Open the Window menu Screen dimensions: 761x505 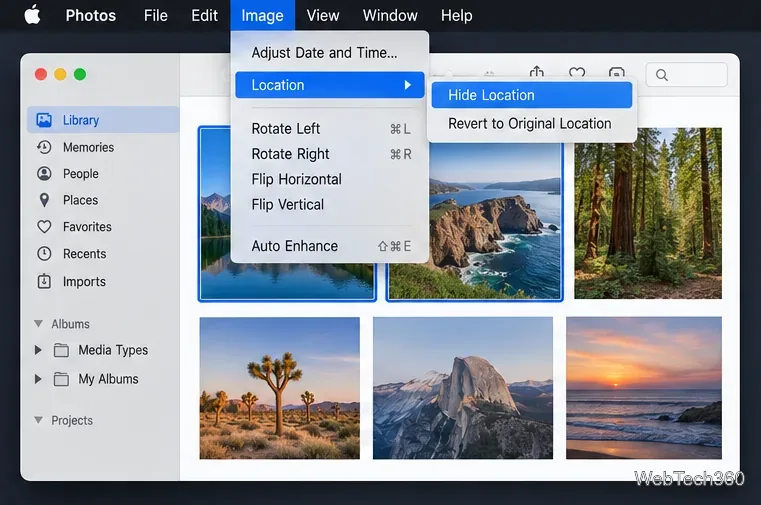[390, 16]
